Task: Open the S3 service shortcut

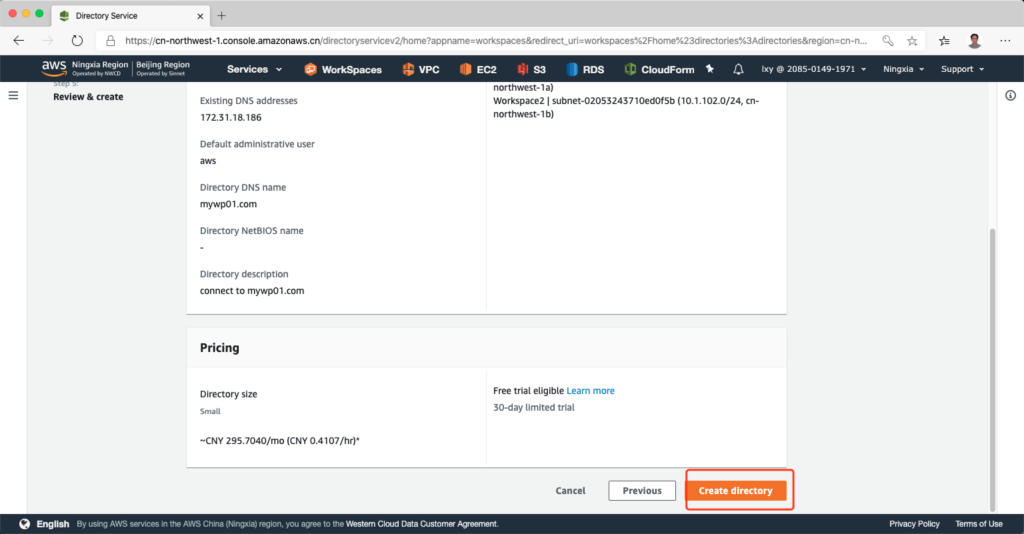Action: [x=531, y=69]
